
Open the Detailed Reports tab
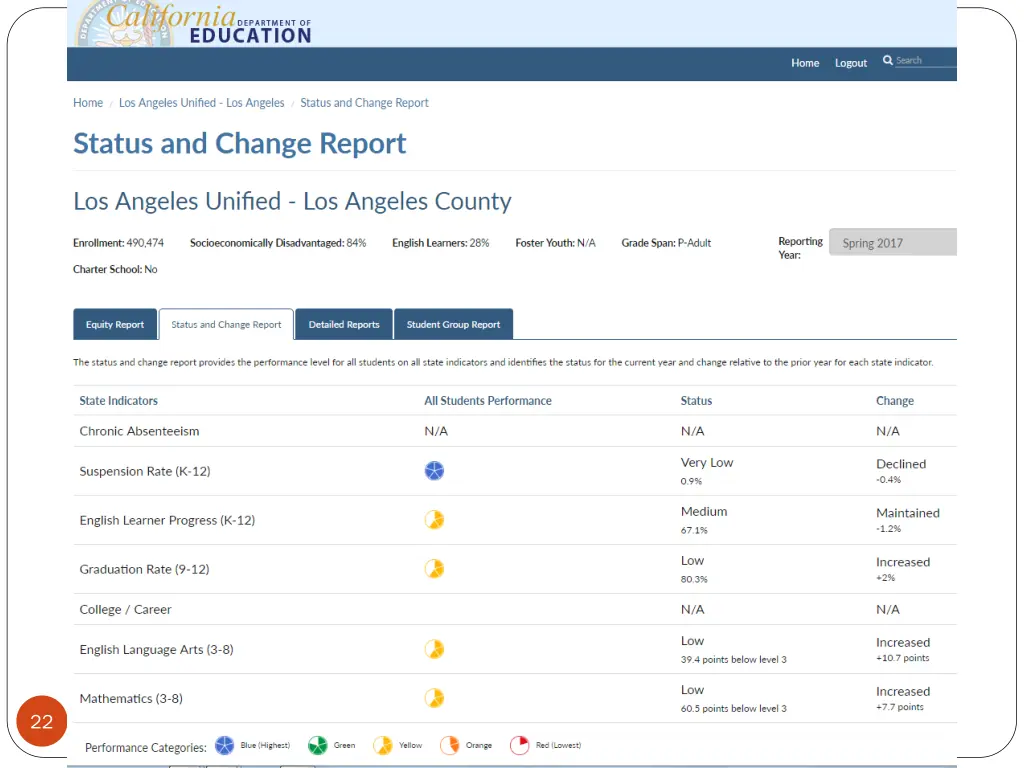click(x=344, y=324)
